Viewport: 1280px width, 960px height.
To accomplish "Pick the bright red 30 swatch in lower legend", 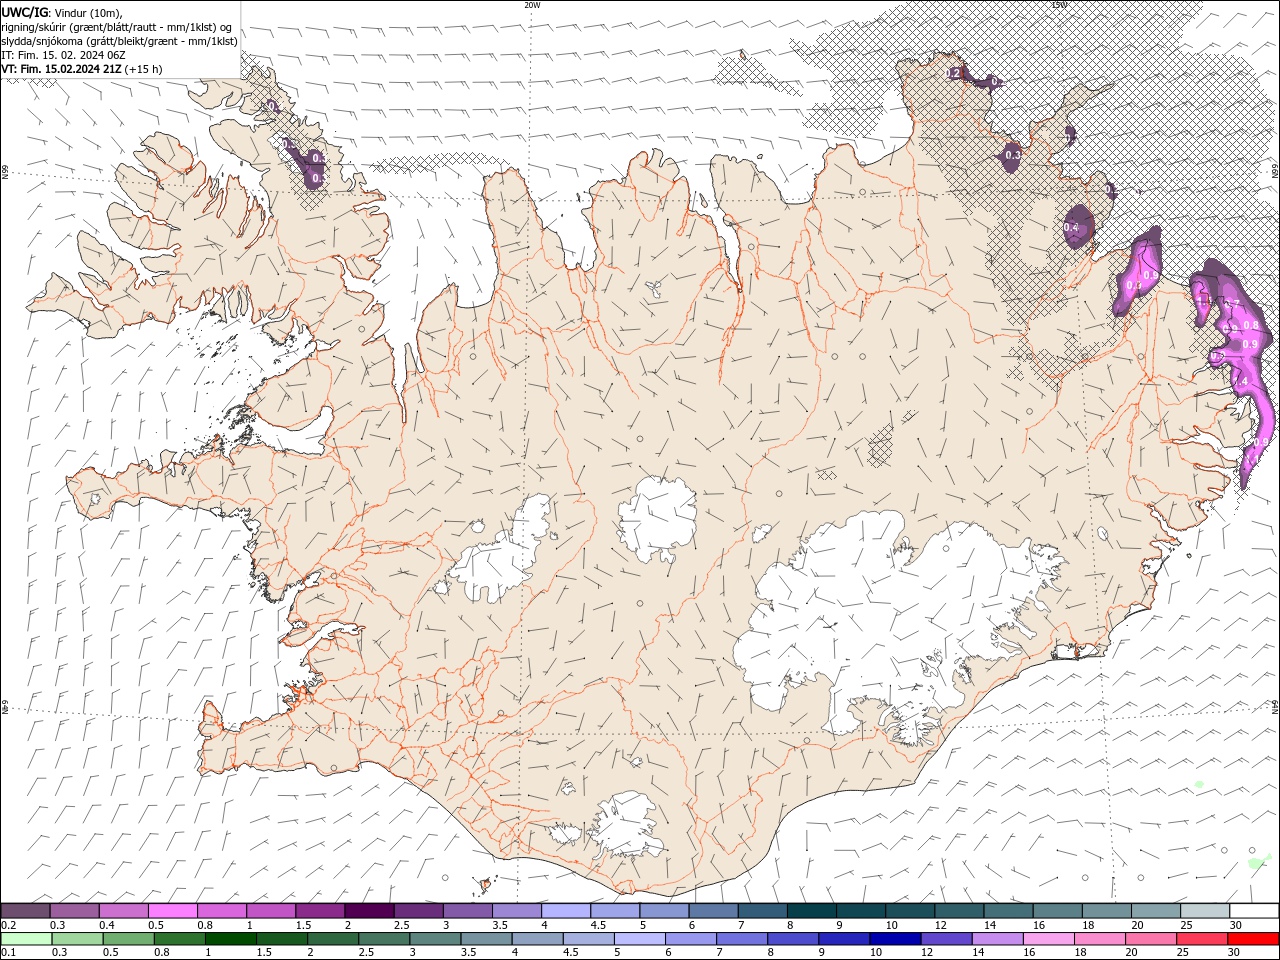I will [1253, 939].
